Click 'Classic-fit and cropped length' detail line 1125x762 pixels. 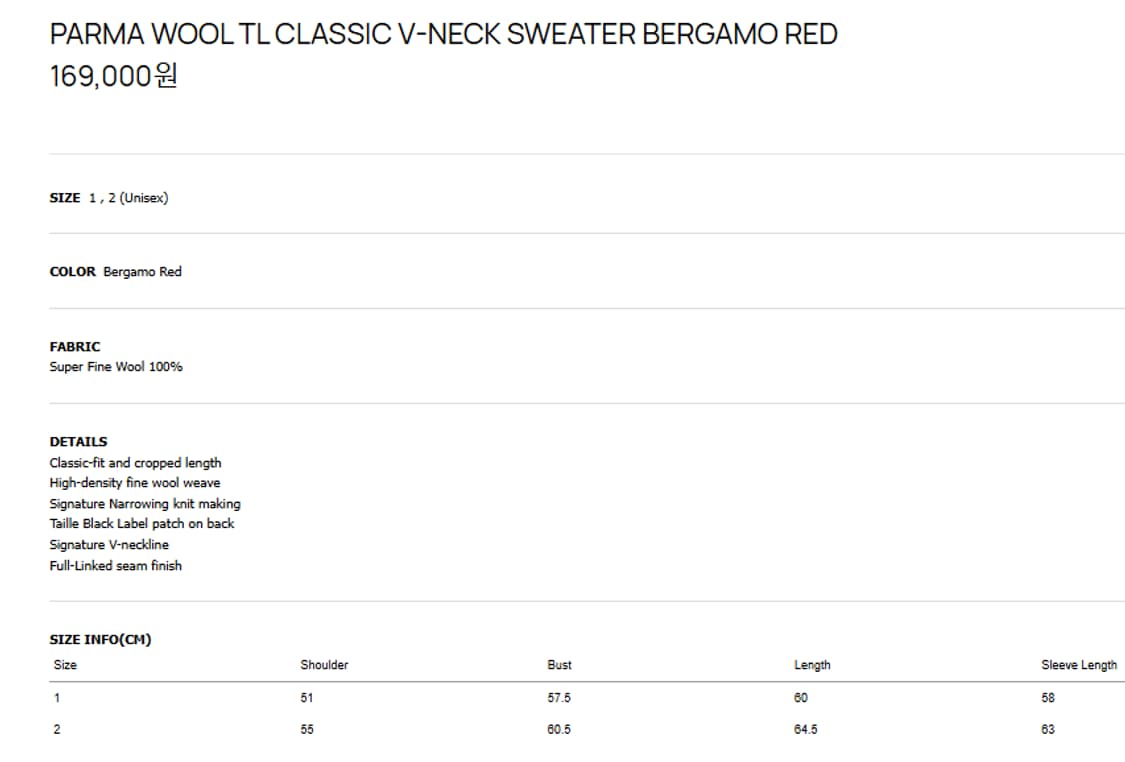135,463
